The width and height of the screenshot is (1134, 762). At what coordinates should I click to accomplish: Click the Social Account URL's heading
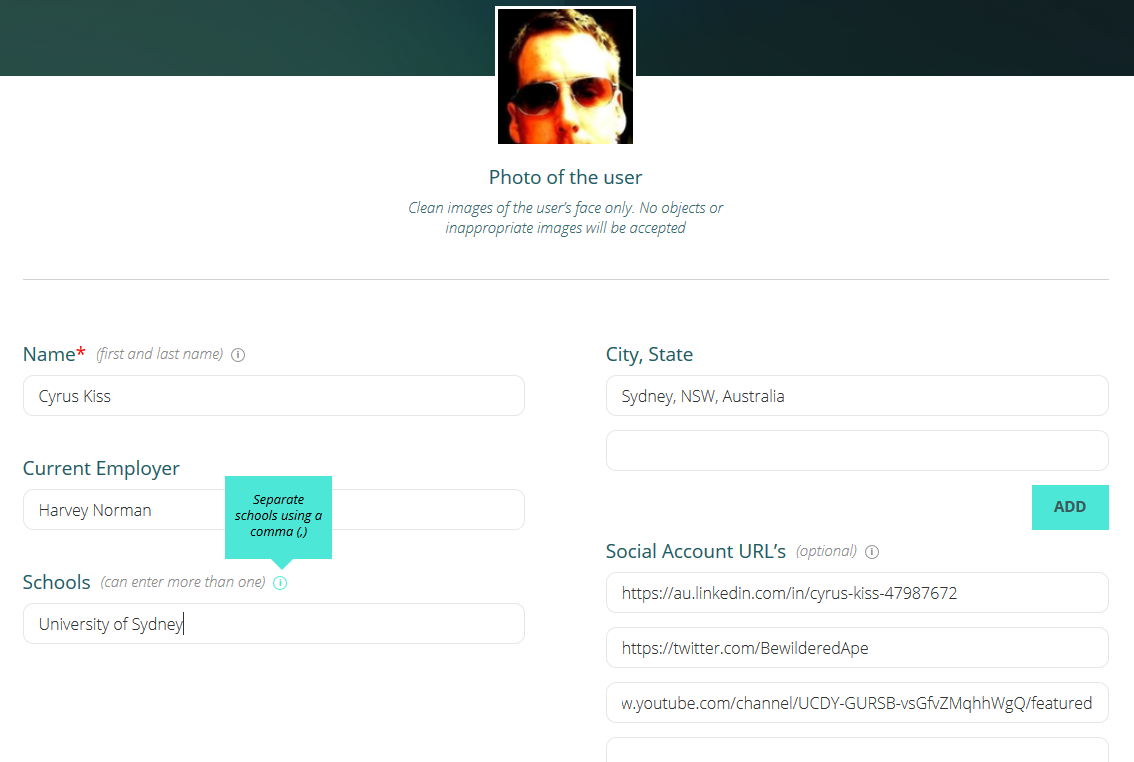pyautogui.click(x=696, y=552)
